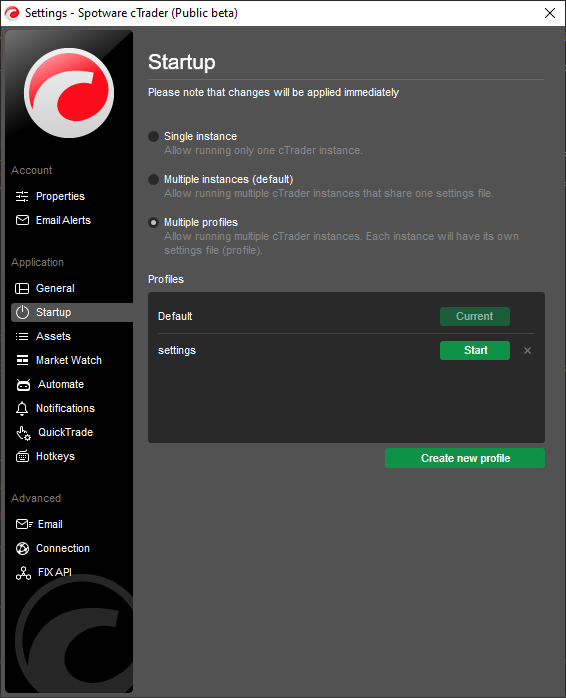
Task: Click the Single instance label text
Action: click(200, 137)
